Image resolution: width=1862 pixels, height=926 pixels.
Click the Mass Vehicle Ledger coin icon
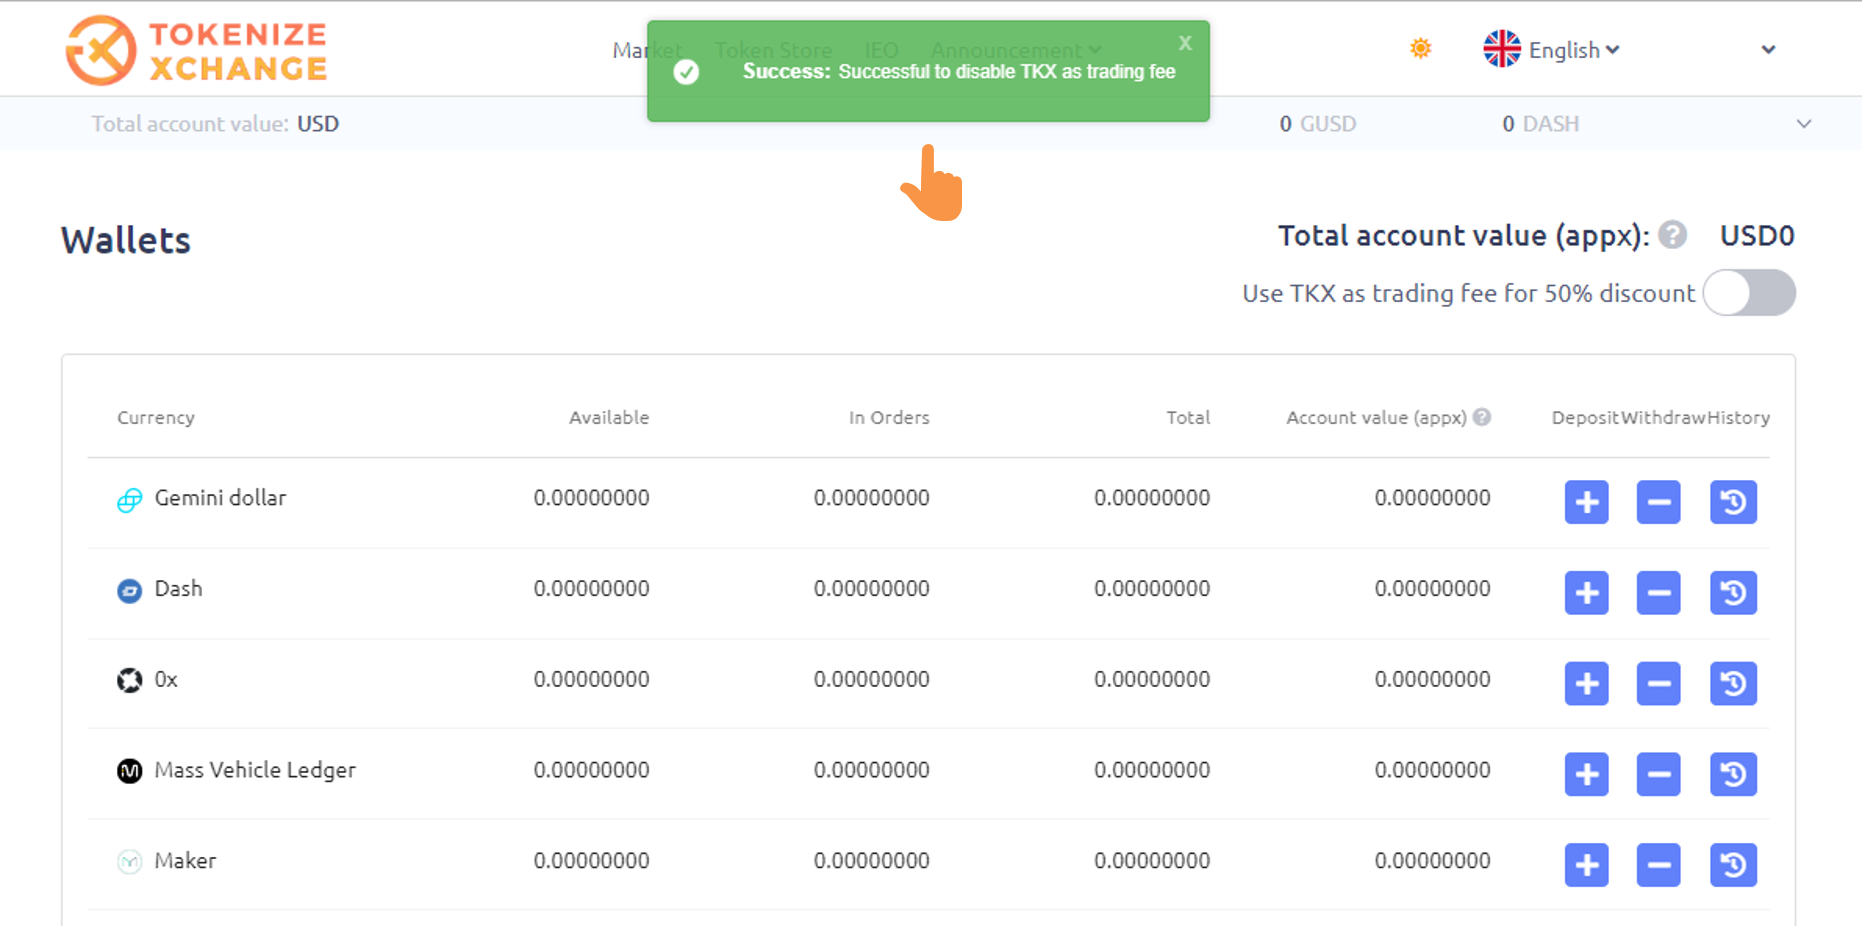pyautogui.click(x=130, y=771)
